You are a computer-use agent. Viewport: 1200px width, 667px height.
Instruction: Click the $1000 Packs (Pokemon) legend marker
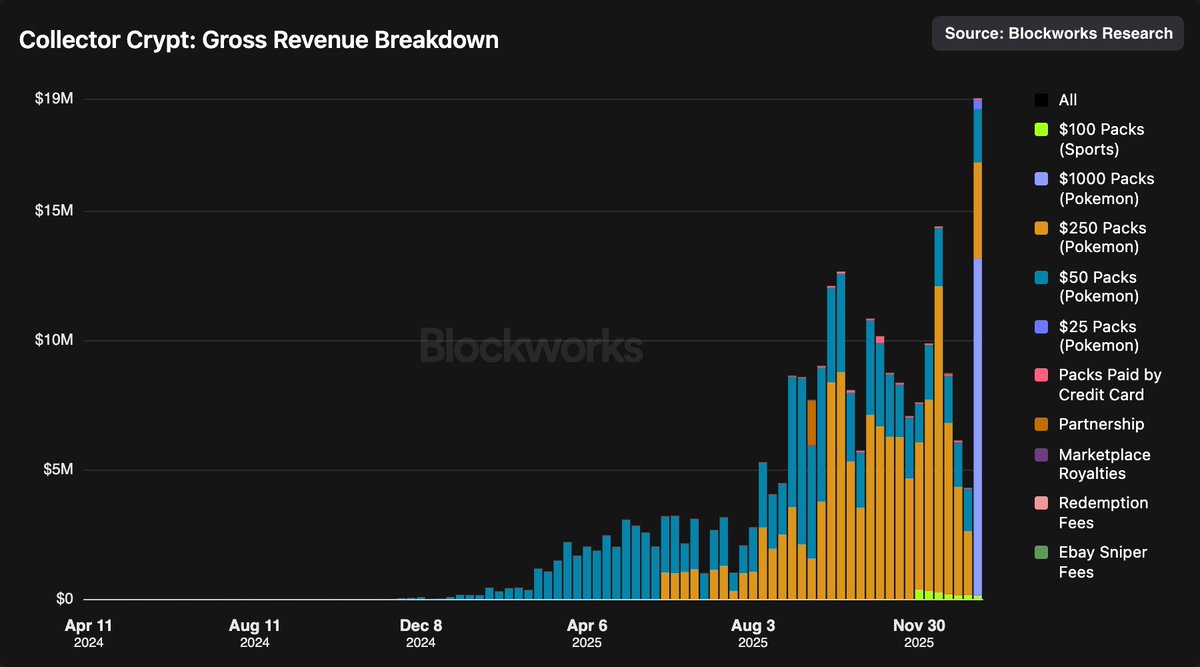point(1042,178)
